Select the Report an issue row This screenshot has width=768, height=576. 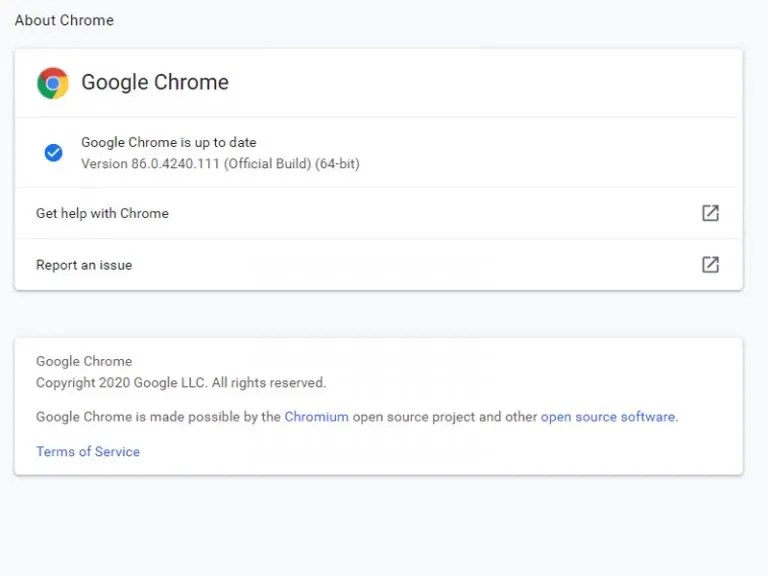coord(84,265)
